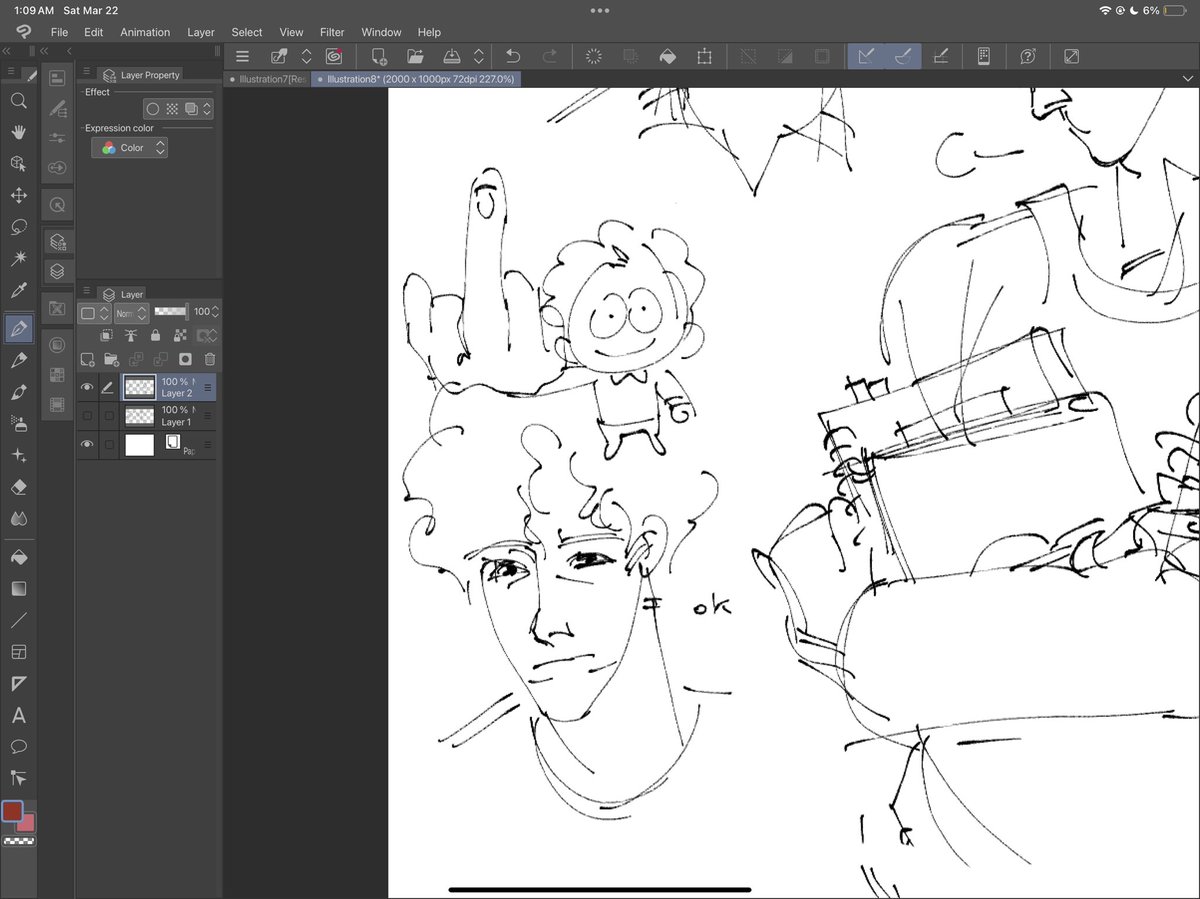1200x899 pixels.
Task: Open the Expression color Color dropdown
Action: pos(129,148)
